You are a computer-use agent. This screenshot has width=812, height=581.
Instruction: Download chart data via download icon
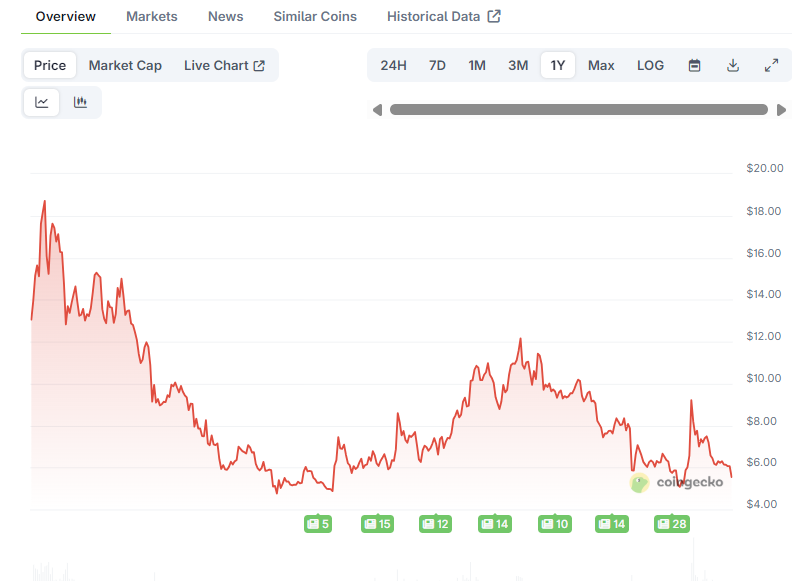coord(733,65)
